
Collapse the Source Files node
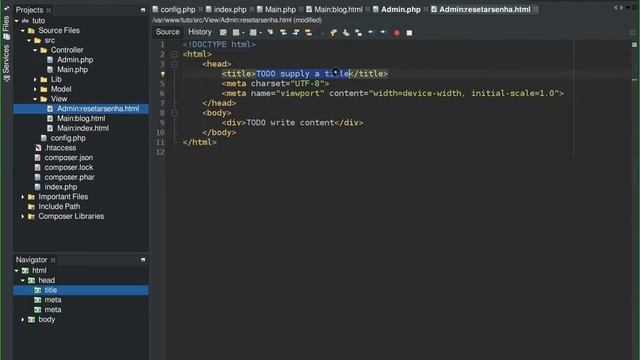tap(23, 31)
